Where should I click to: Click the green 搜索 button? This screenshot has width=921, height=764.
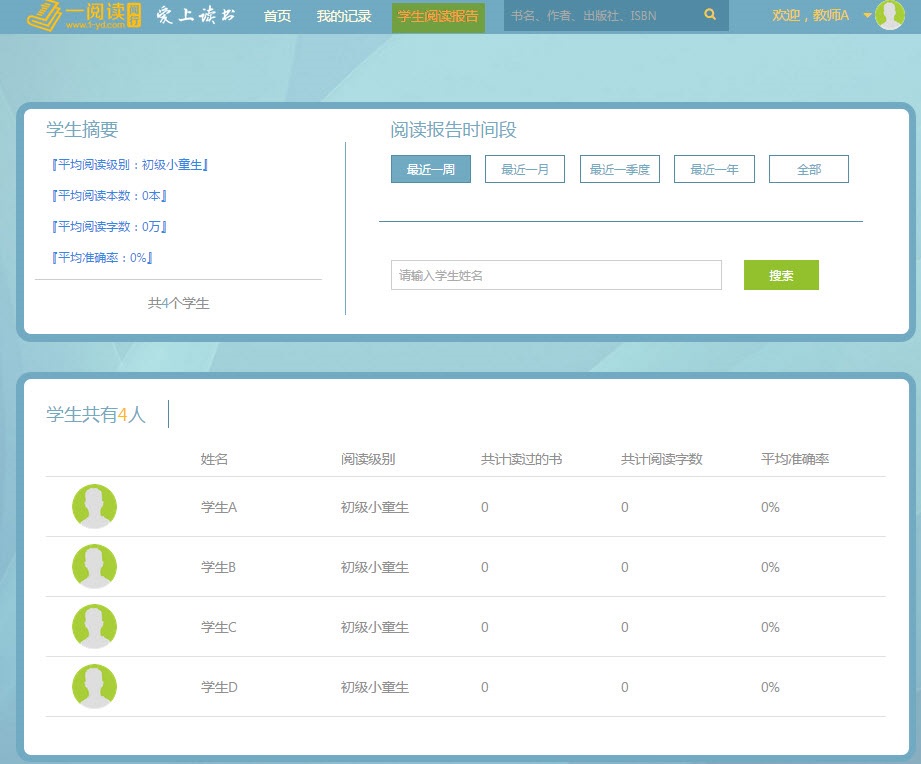[x=781, y=276]
